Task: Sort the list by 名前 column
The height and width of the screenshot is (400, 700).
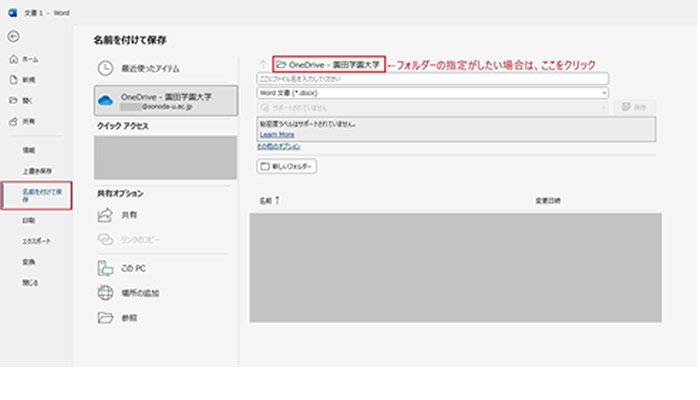Action: click(265, 200)
